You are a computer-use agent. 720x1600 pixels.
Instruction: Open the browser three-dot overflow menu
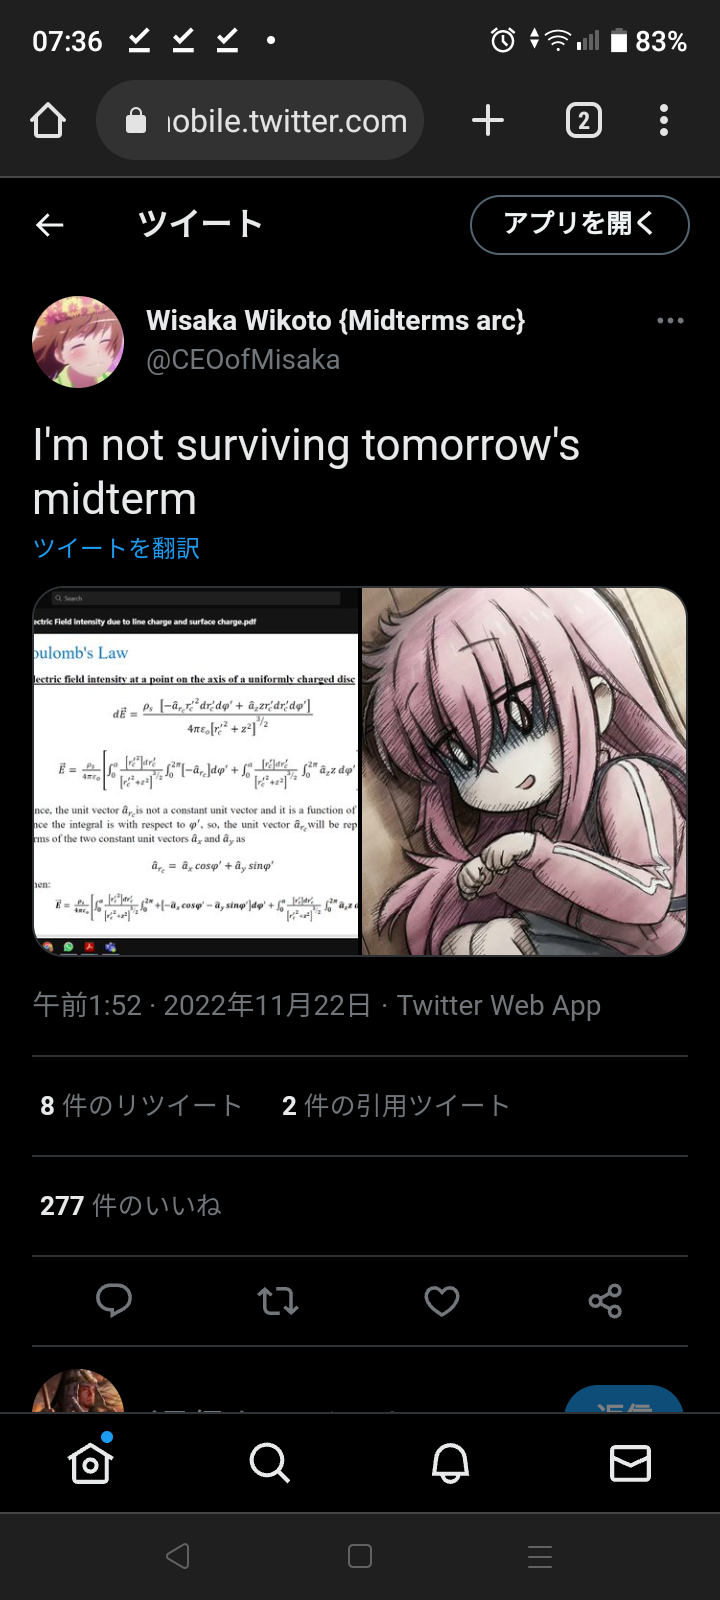click(x=664, y=121)
